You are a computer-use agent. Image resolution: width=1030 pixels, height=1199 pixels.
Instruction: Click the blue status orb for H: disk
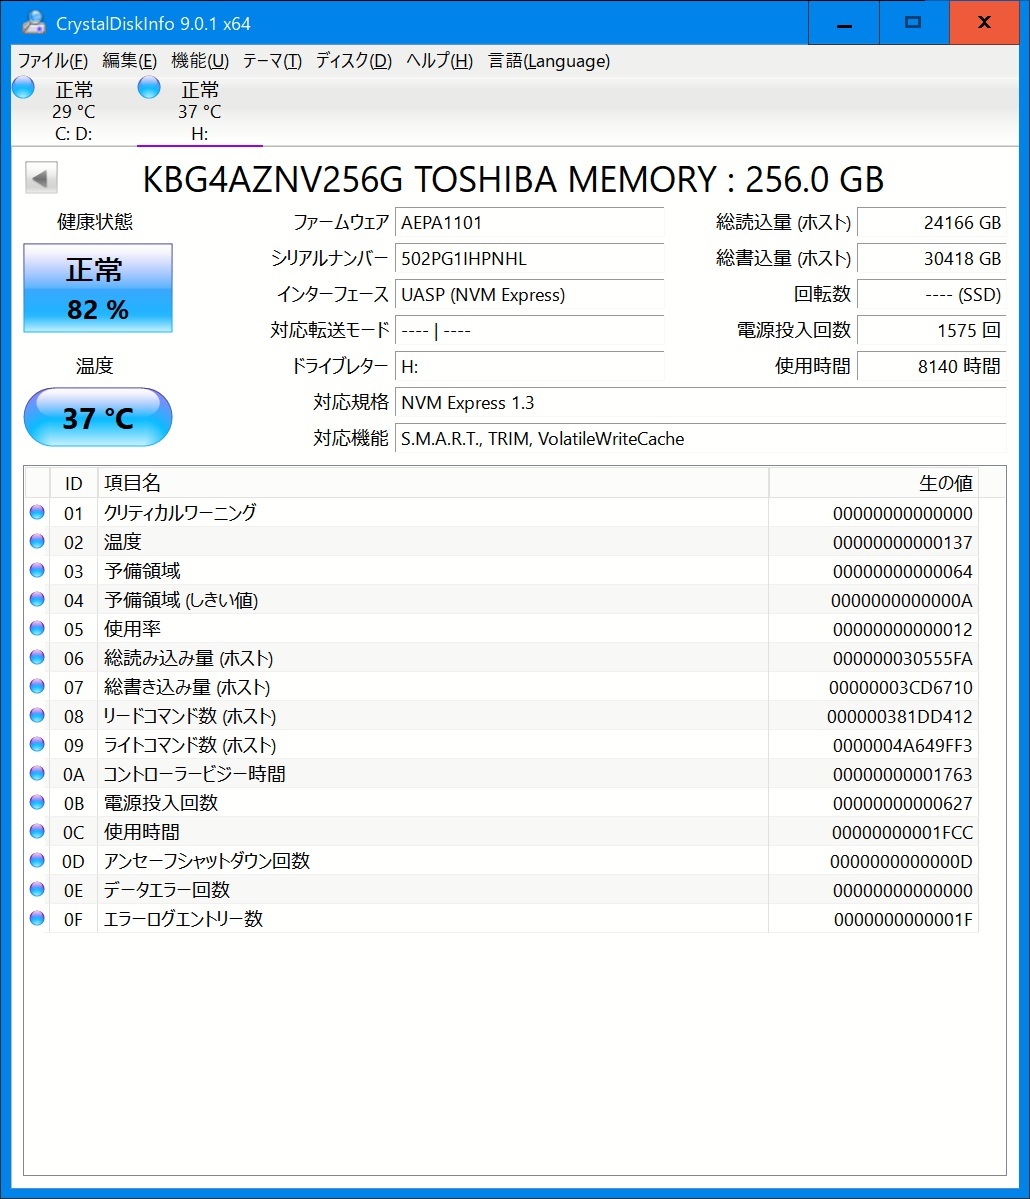[149, 88]
